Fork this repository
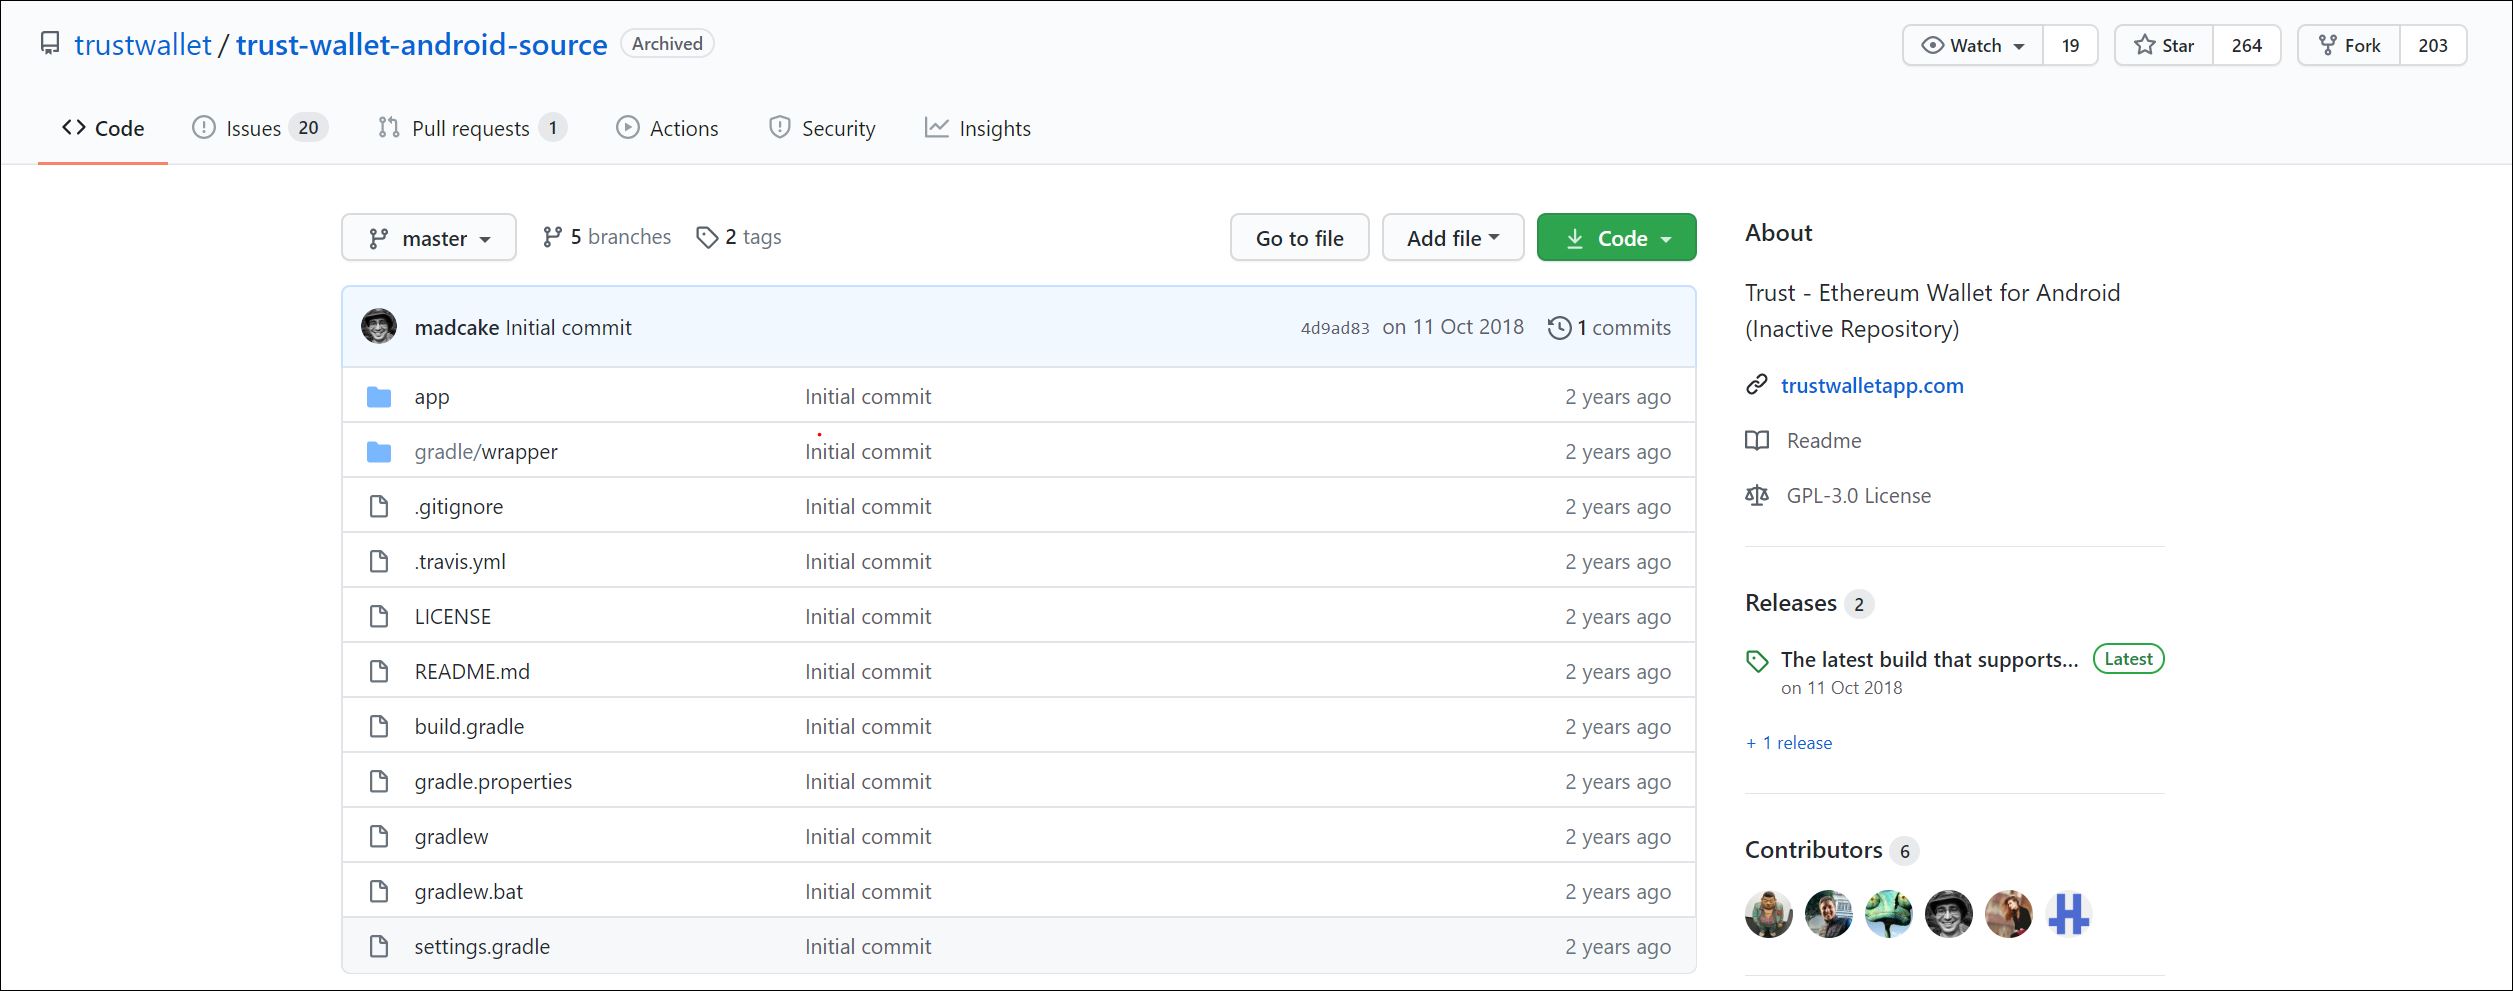This screenshot has width=2513, height=991. point(2349,46)
